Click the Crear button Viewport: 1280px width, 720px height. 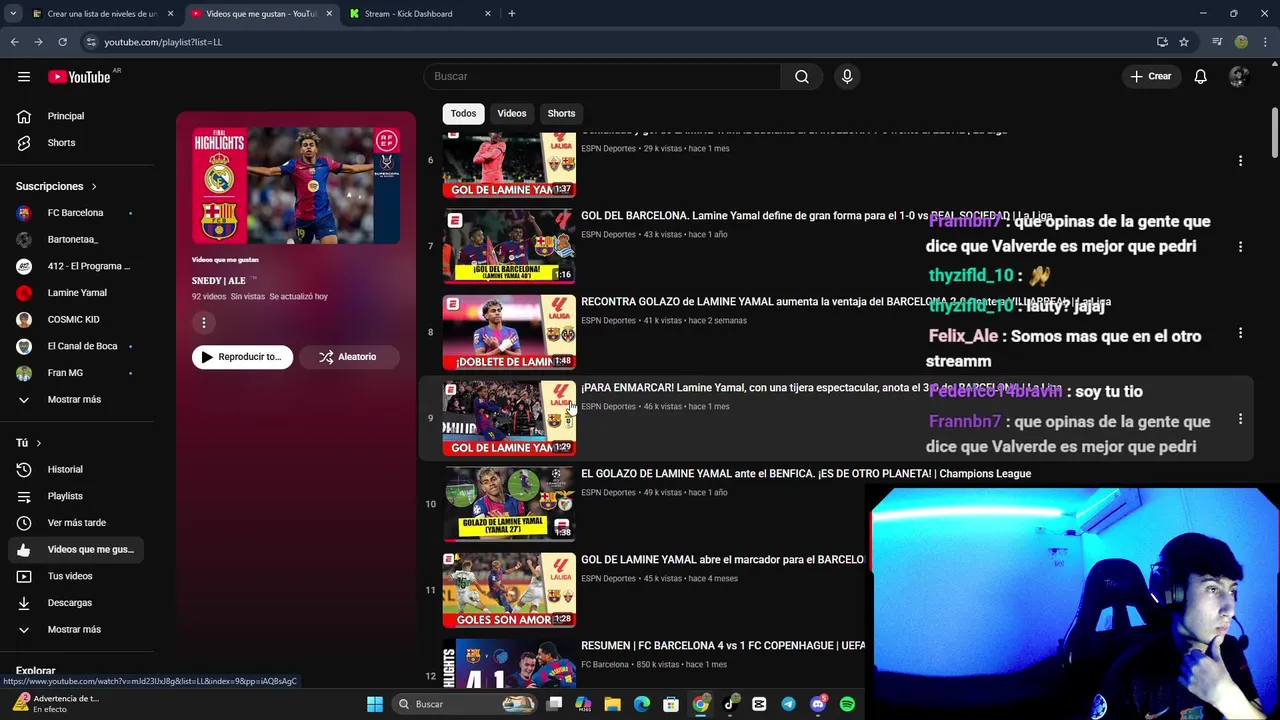click(1150, 76)
